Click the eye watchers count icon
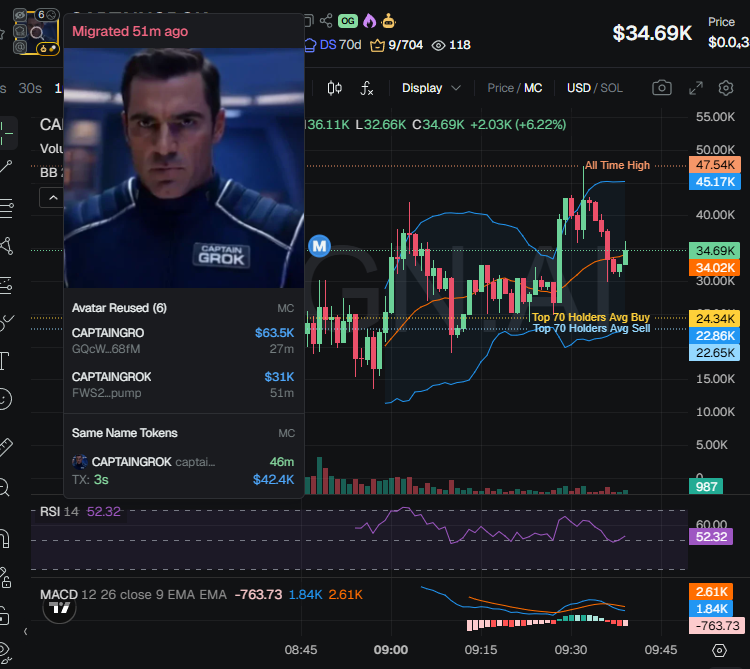Viewport: 750px width, 669px height. 438,45
